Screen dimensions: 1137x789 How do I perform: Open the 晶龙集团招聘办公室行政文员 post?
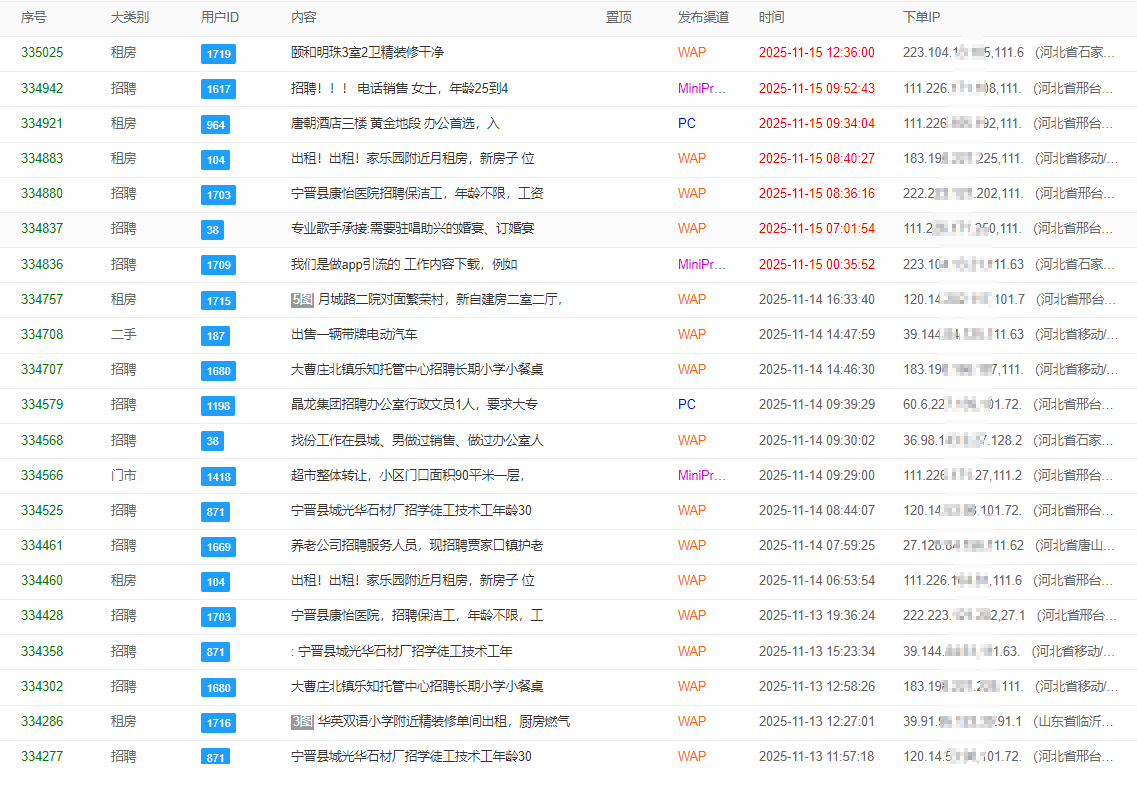(414, 405)
